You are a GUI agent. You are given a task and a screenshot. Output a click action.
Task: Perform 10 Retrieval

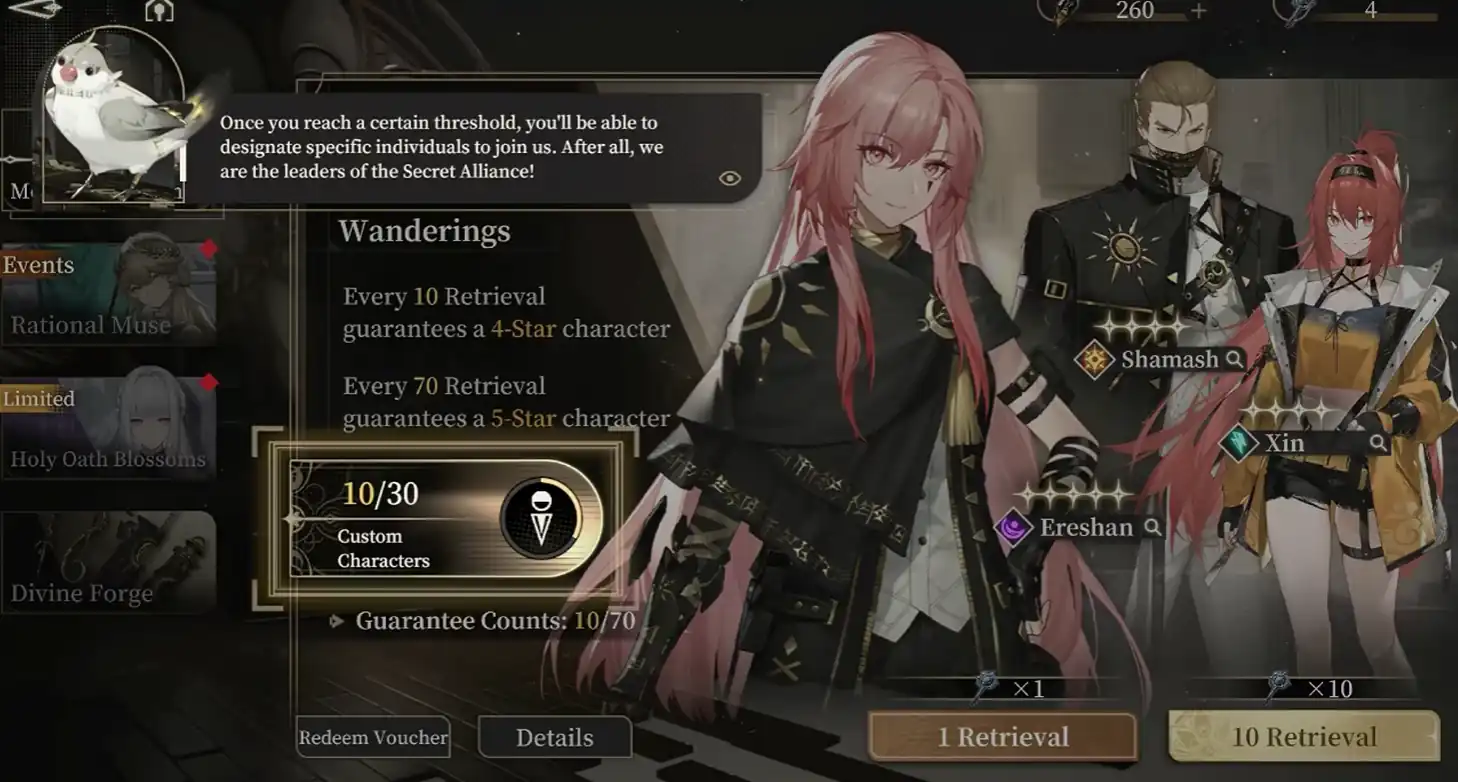pyautogui.click(x=1304, y=737)
